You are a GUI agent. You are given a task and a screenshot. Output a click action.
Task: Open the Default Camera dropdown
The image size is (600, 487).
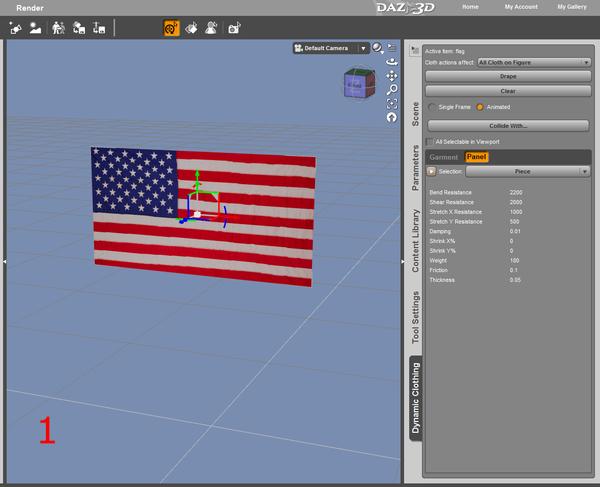(x=331, y=48)
